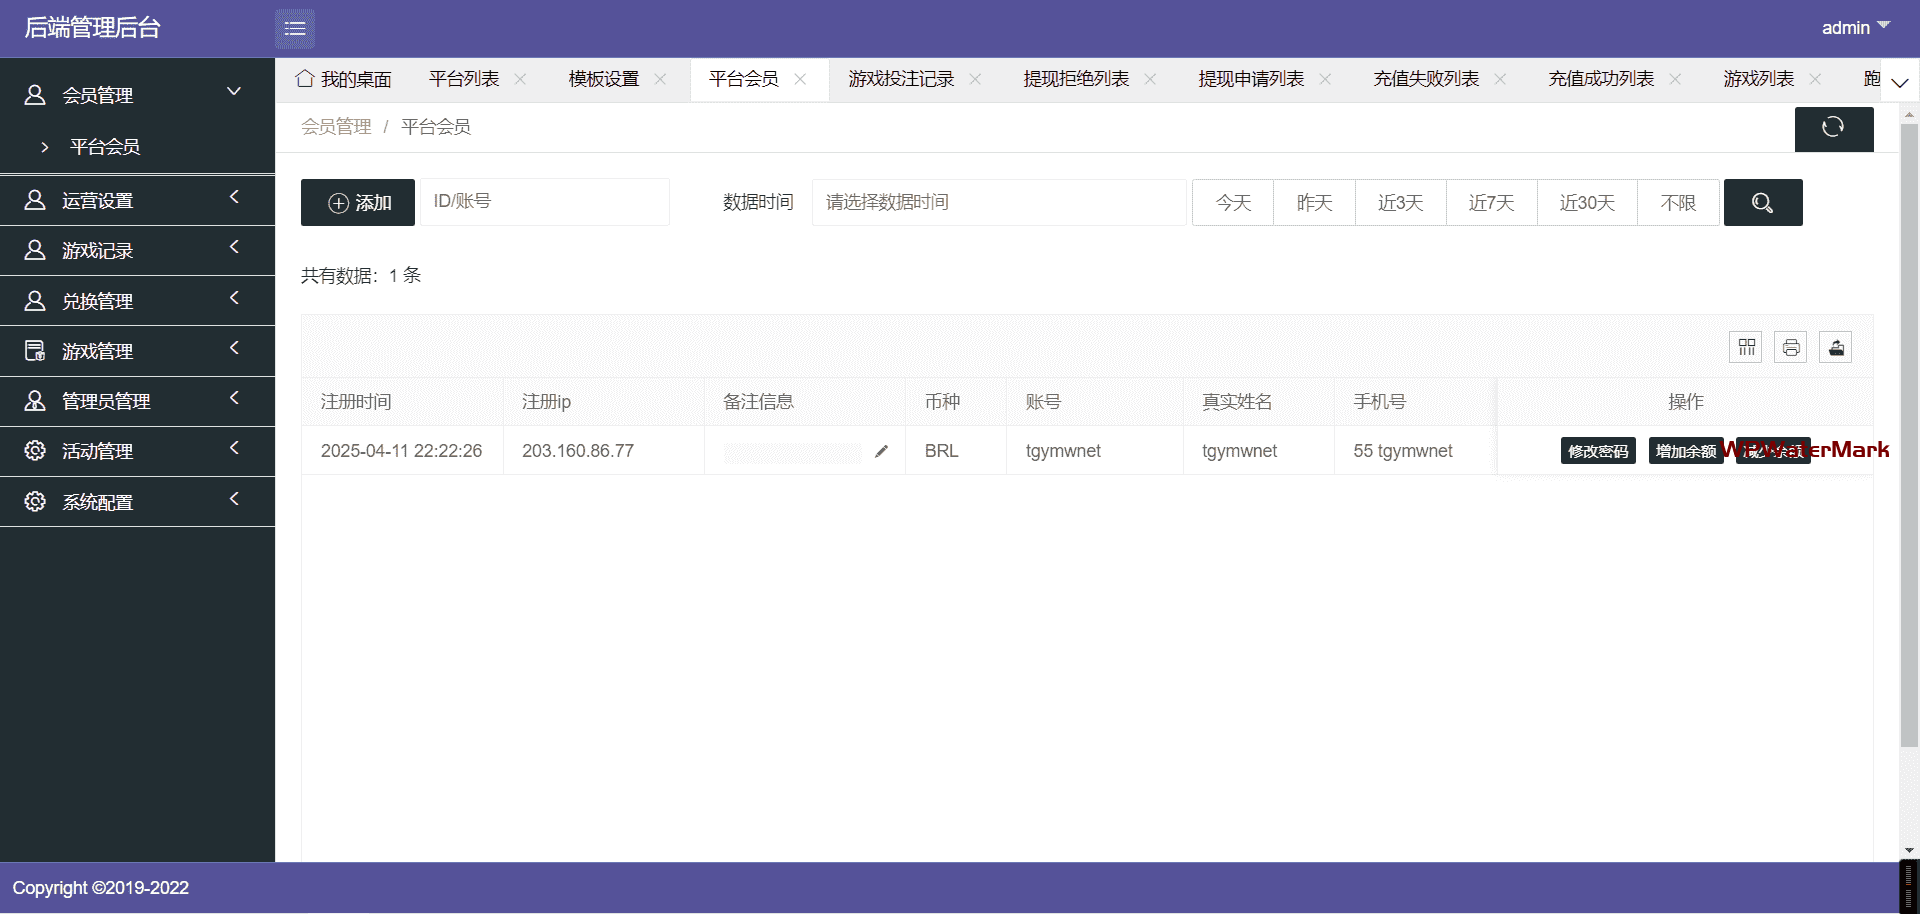Switch to the 模板设置 tab
Image resolution: width=1920 pixels, height=914 pixels.
pos(603,80)
